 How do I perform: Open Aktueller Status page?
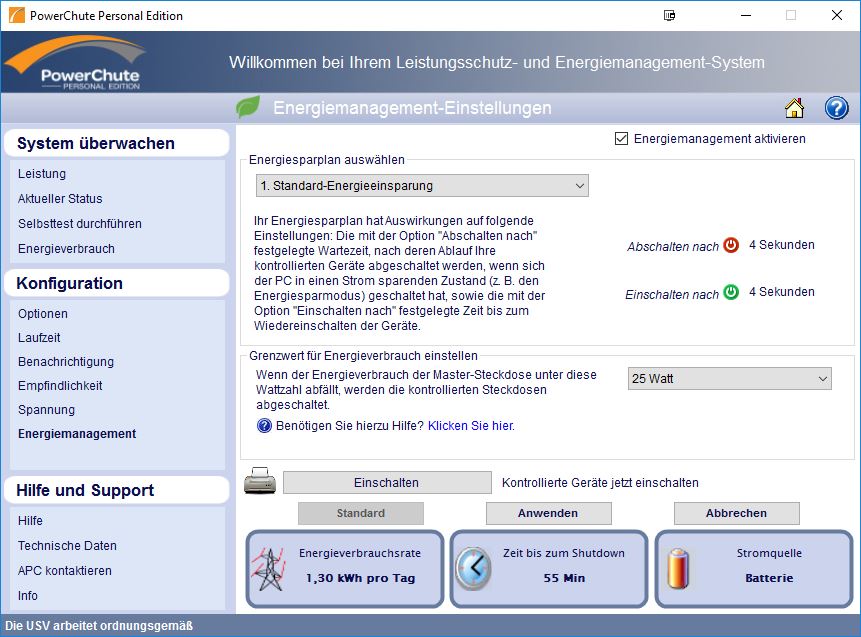pyautogui.click(x=60, y=199)
